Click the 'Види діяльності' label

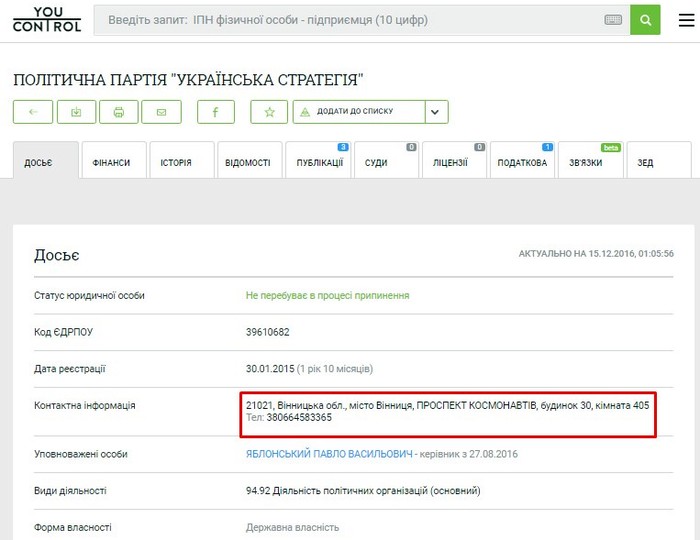[70, 491]
